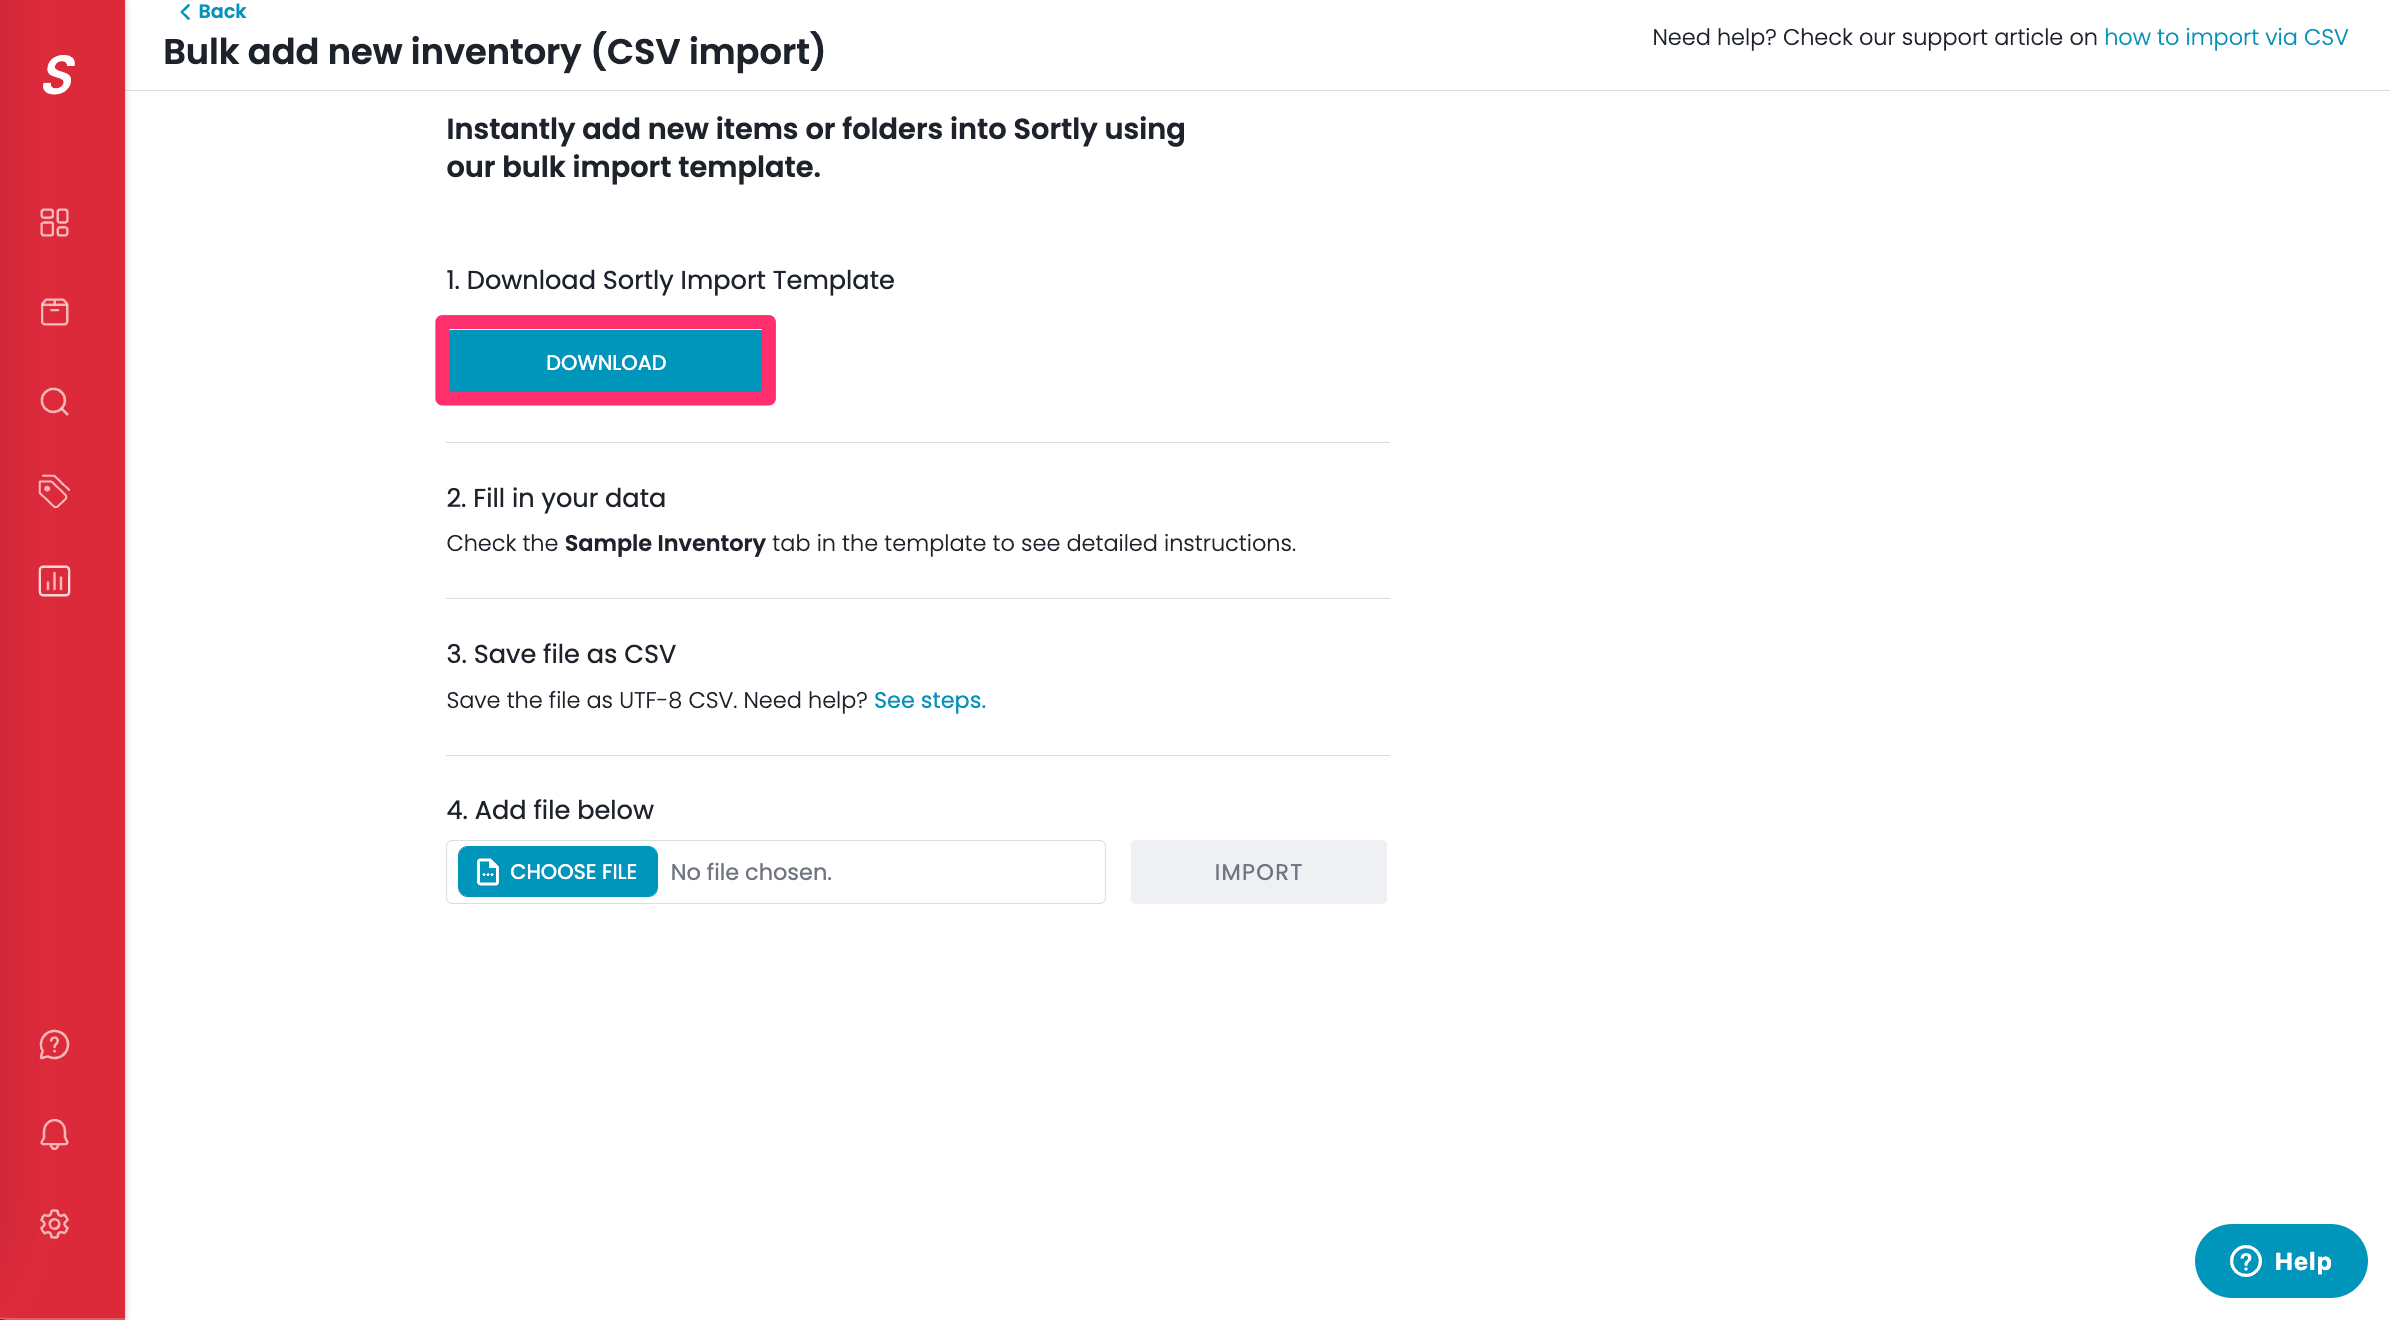Click the Back chevron arrow
The width and height of the screenshot is (2390, 1320).
185,12
